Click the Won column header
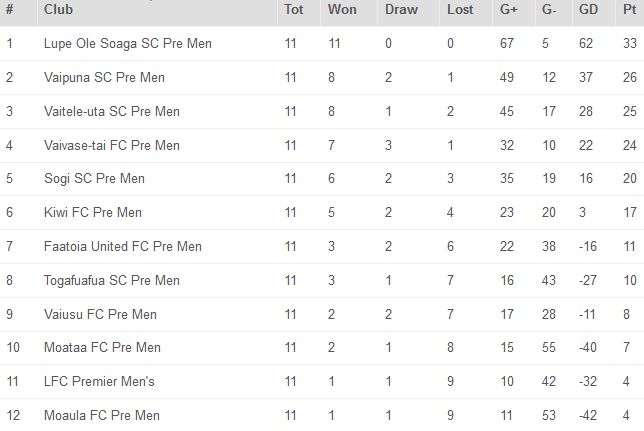Viewport: 644px width, 431px height. click(342, 10)
